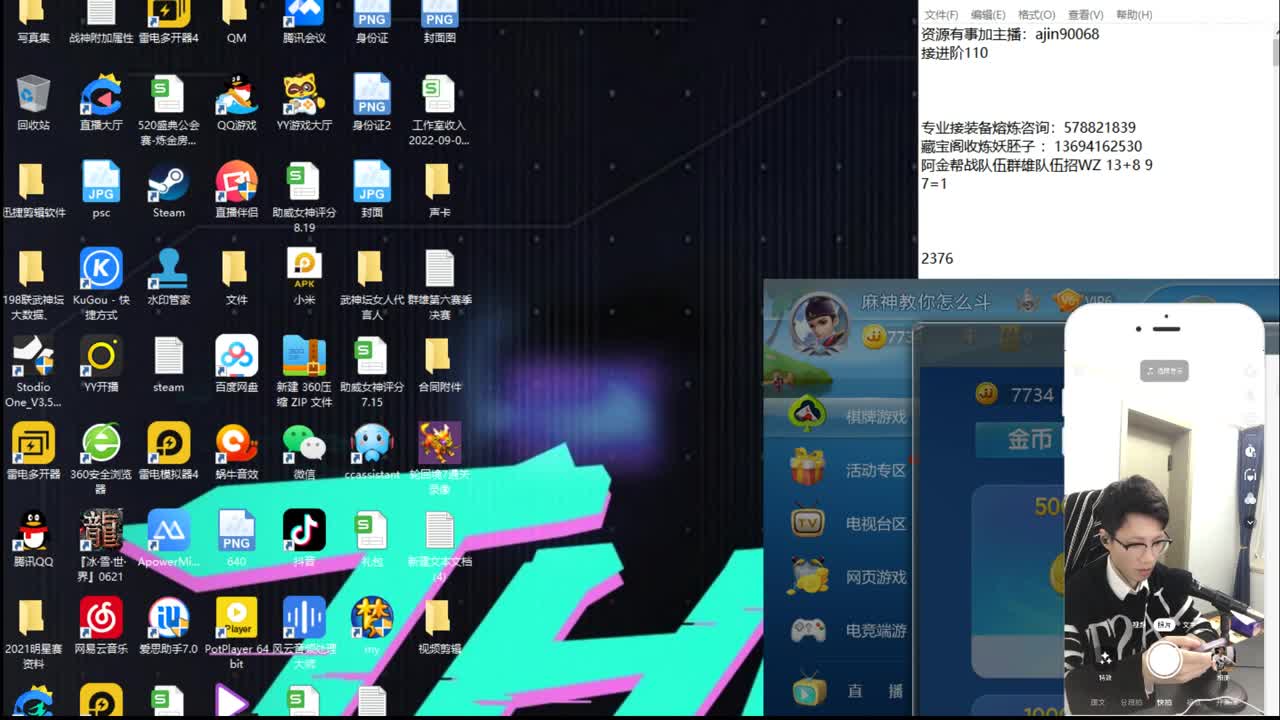
Task: Open the Steam shortcut with capital S
Action: point(168,190)
